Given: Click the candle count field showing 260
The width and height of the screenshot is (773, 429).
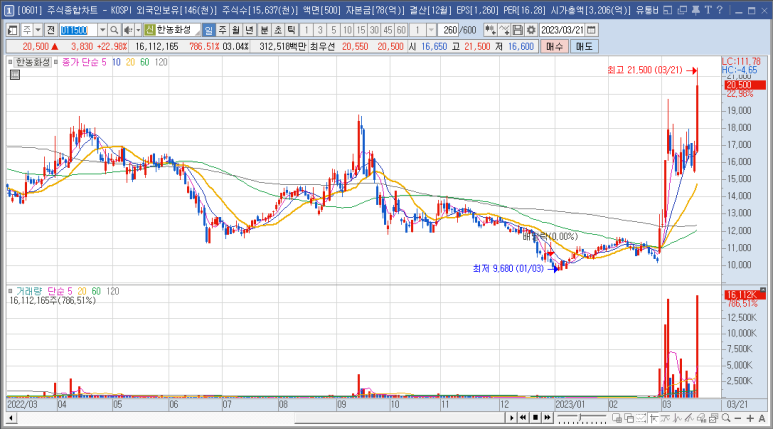Looking at the screenshot, I should click(x=449, y=30).
